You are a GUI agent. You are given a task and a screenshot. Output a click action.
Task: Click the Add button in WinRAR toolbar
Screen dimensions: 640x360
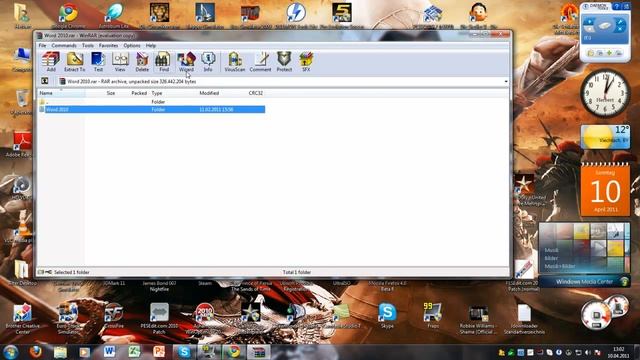51,62
